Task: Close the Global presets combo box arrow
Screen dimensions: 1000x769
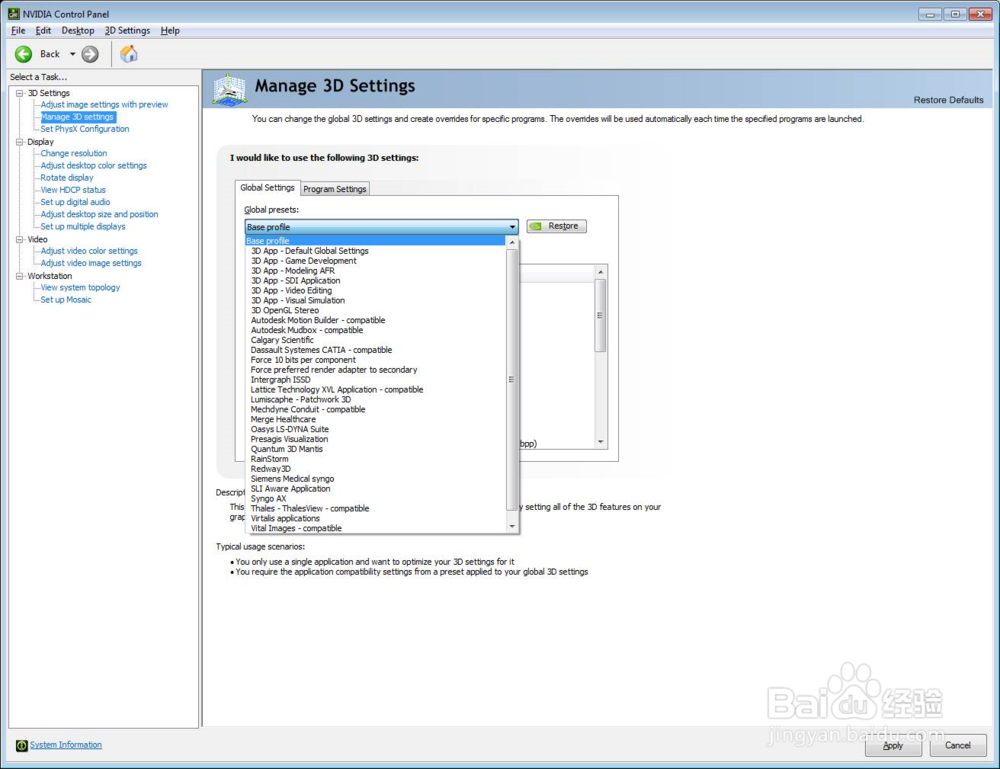Action: click(x=512, y=227)
